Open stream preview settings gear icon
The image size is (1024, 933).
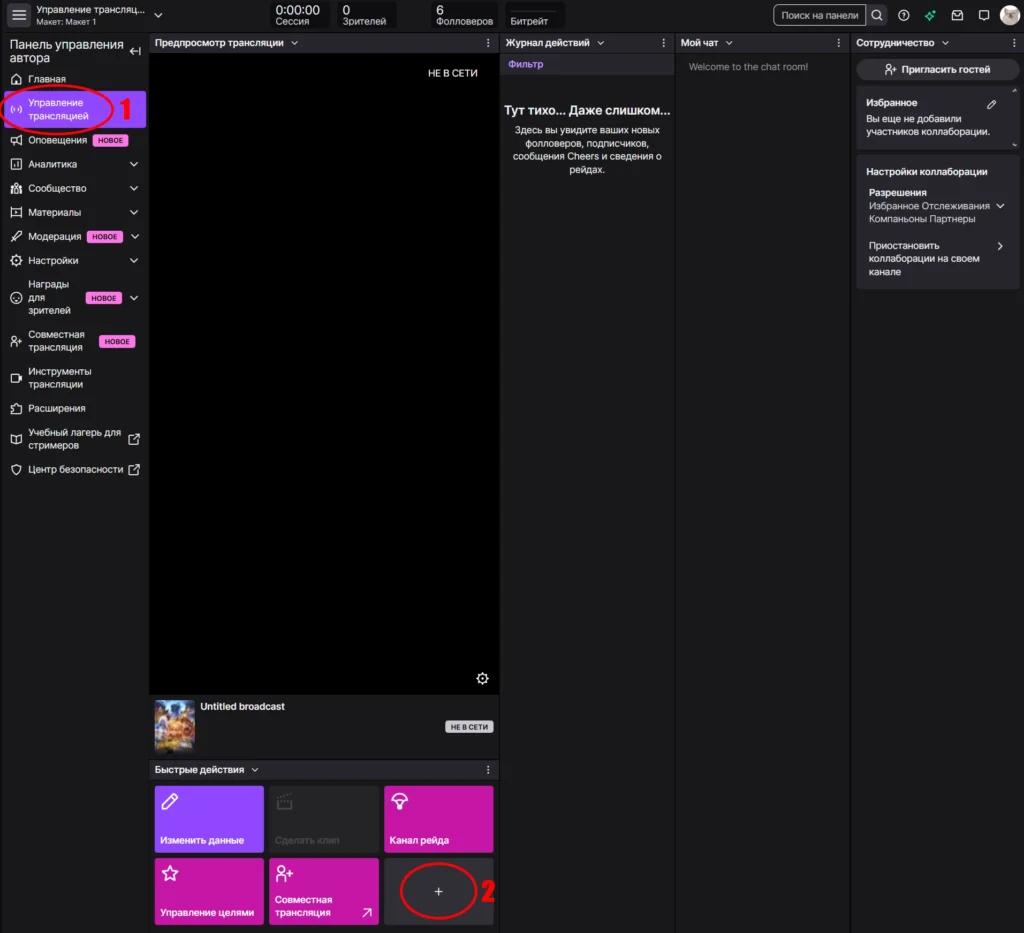click(482, 678)
